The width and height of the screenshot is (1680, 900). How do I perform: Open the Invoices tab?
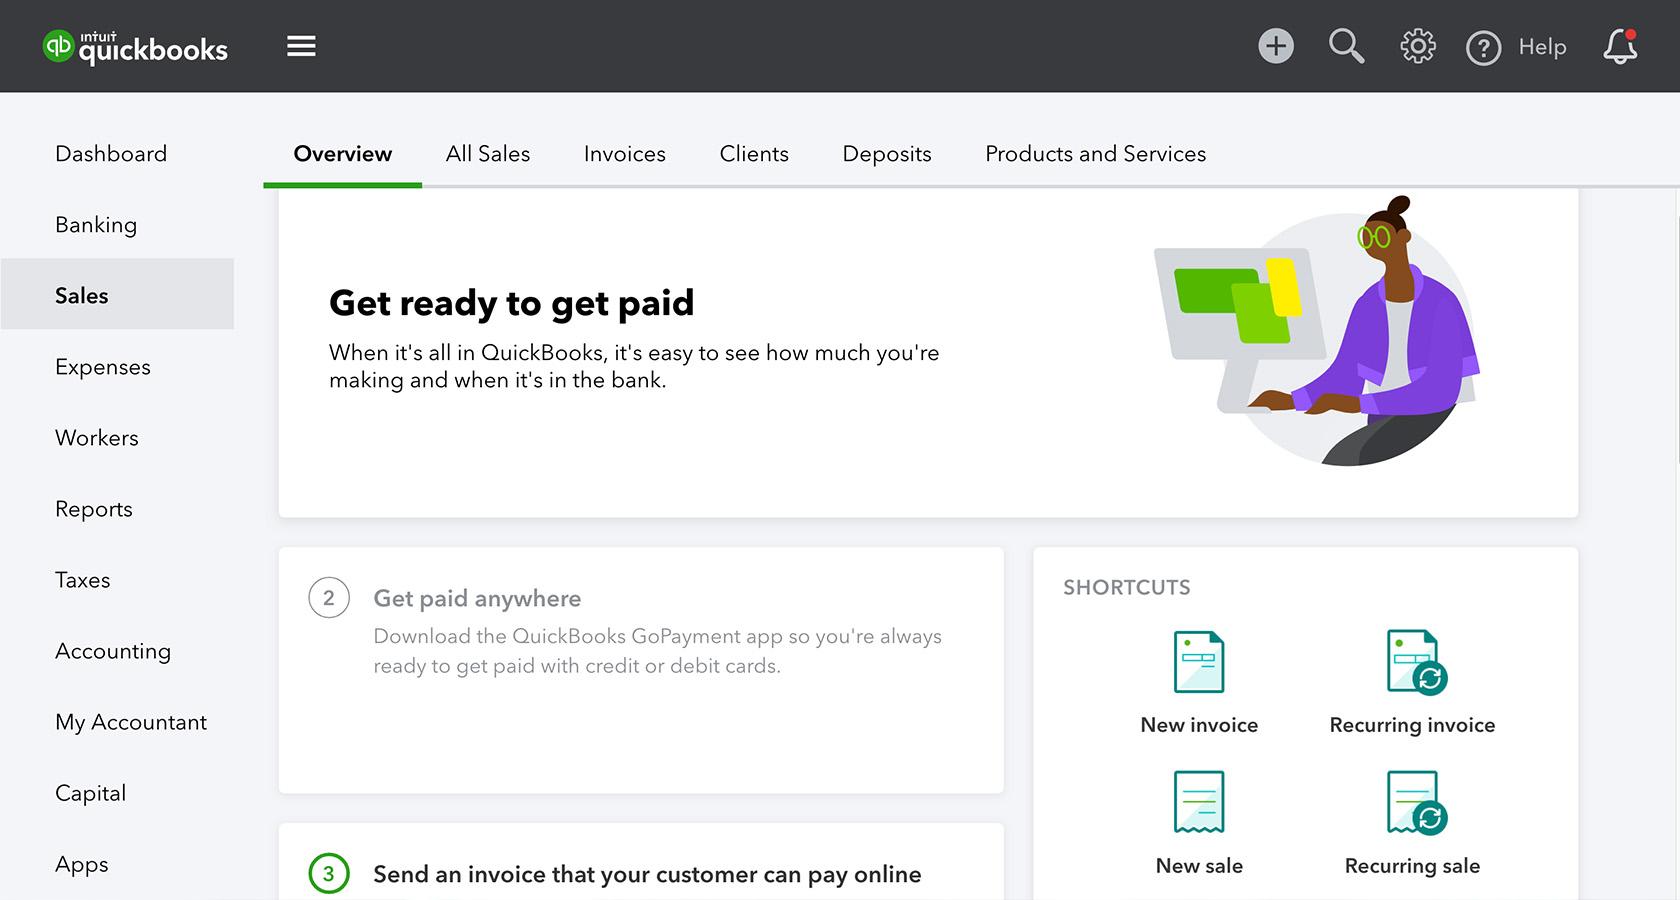(x=624, y=154)
